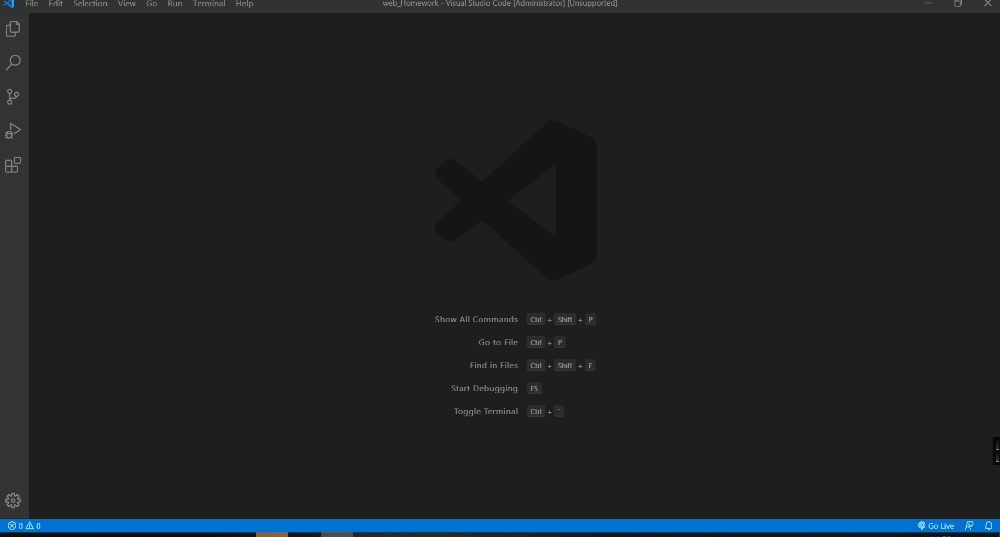Close the VS Code window
The image size is (1000, 537).
(x=987, y=3)
